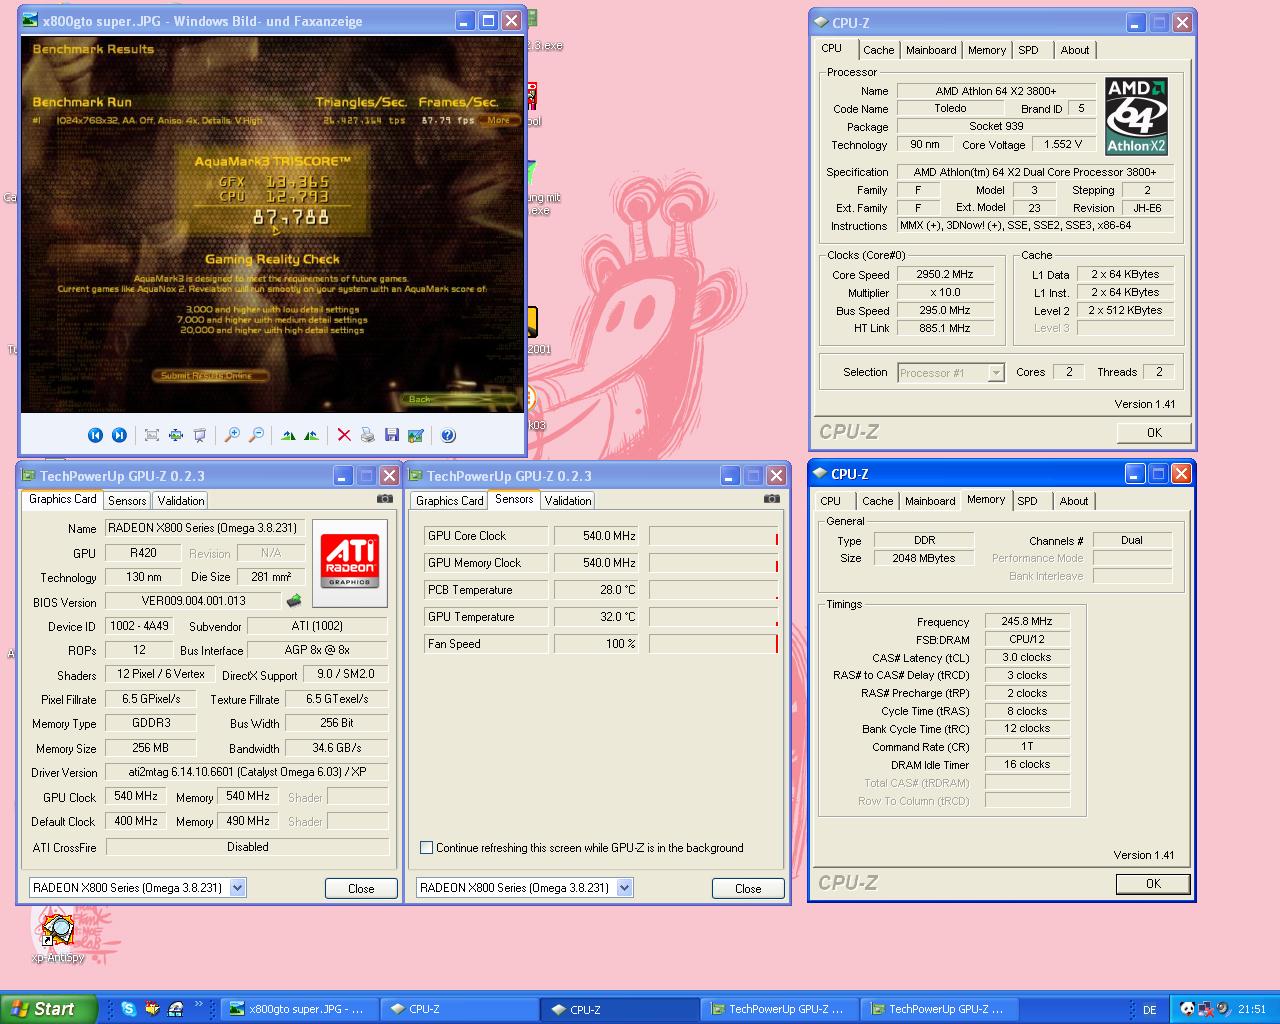This screenshot has height=1024, width=1280.
Task: Click the taskbar clock showing 21:51
Action: [1251, 1010]
